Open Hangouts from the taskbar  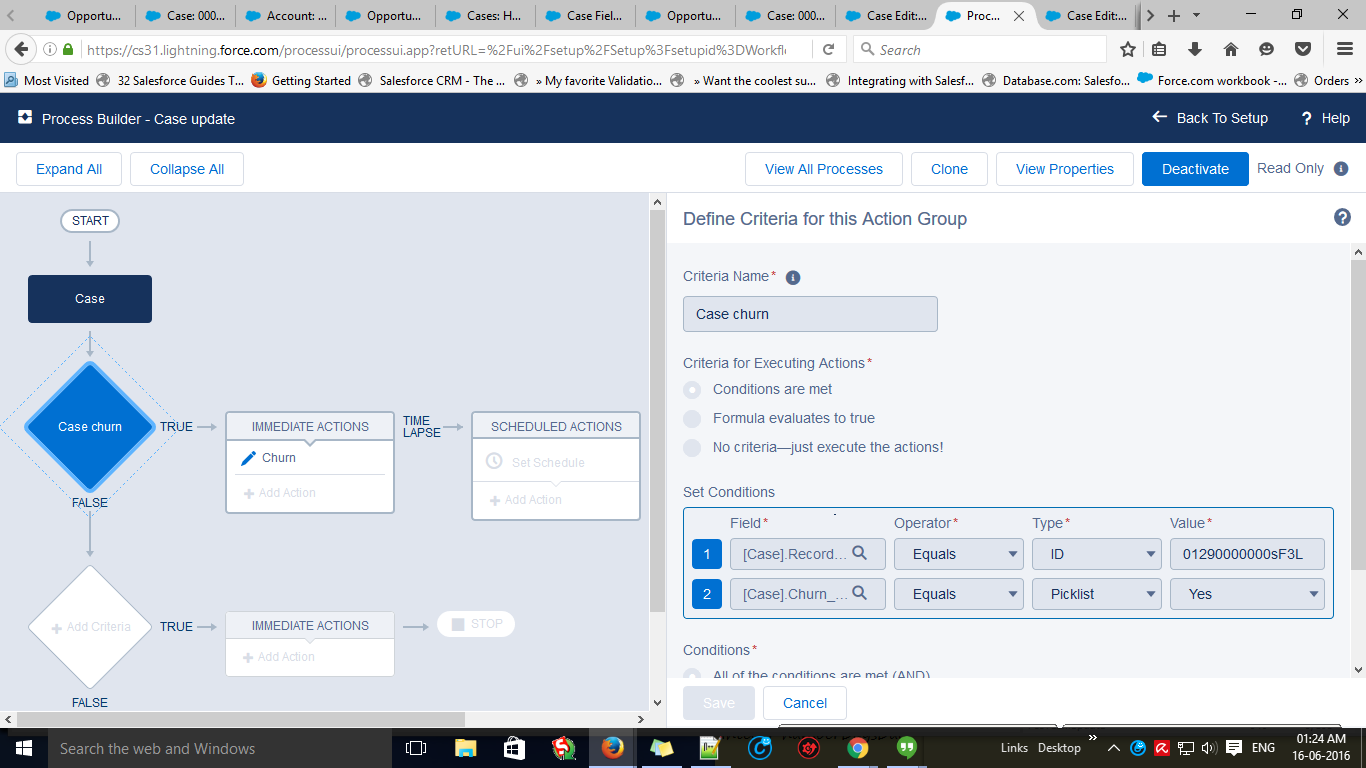coord(907,748)
